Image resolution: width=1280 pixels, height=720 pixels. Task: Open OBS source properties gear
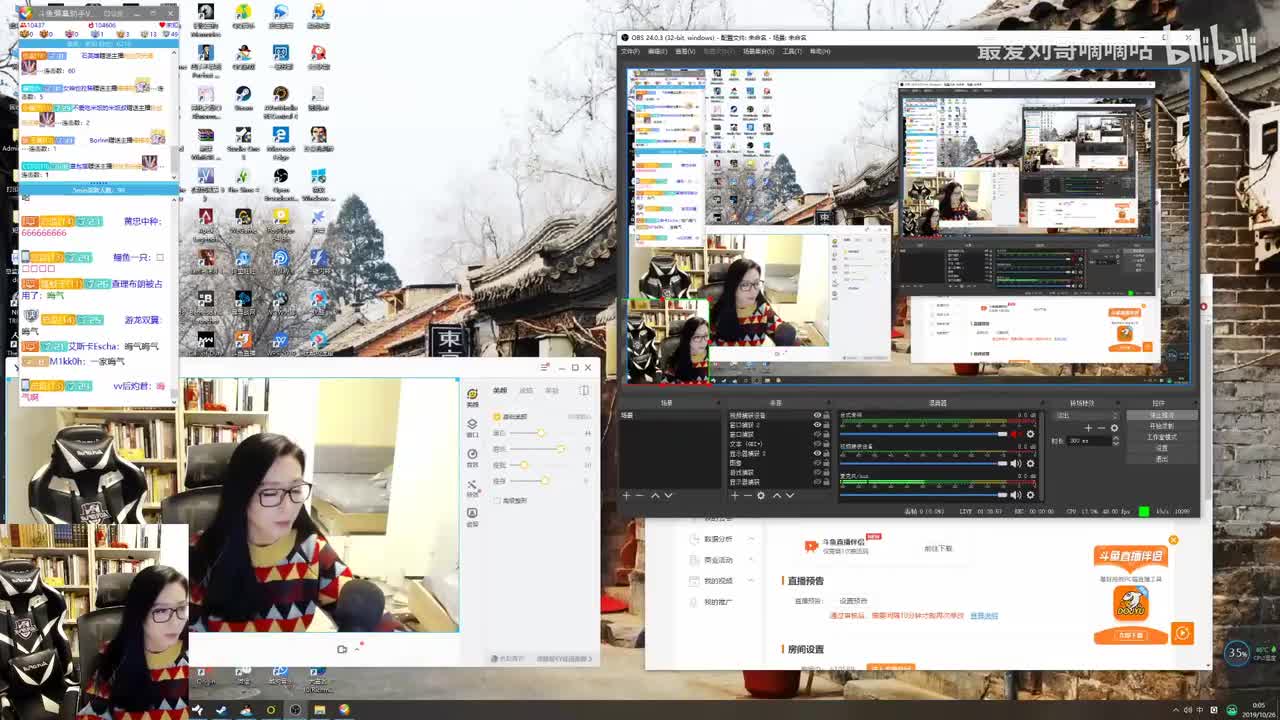[761, 495]
